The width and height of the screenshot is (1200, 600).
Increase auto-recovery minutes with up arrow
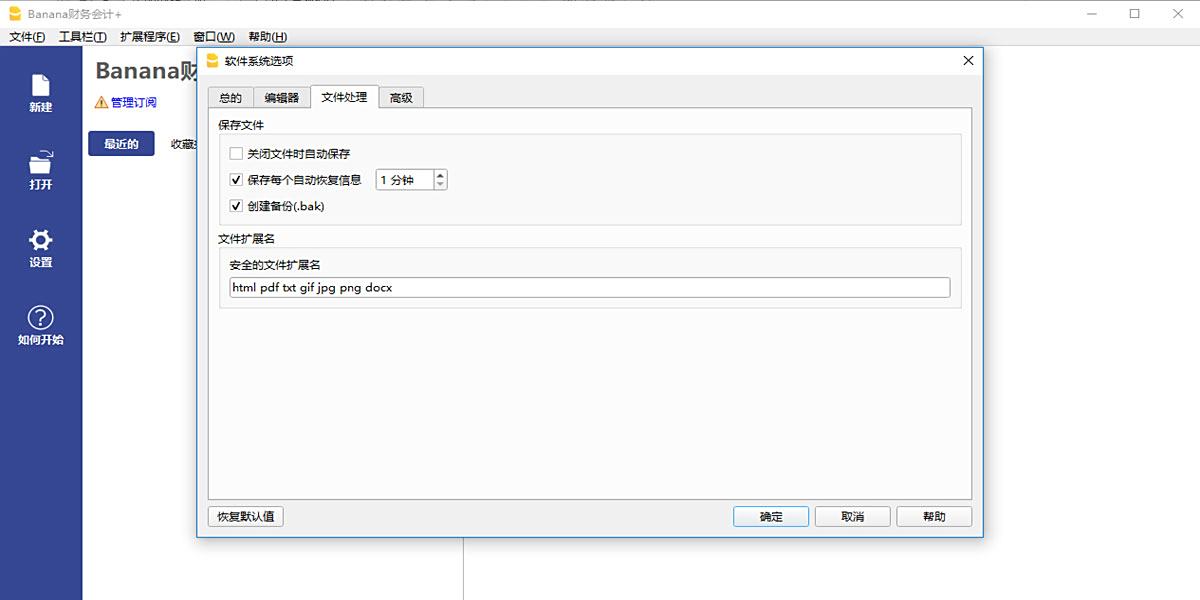pos(441,175)
